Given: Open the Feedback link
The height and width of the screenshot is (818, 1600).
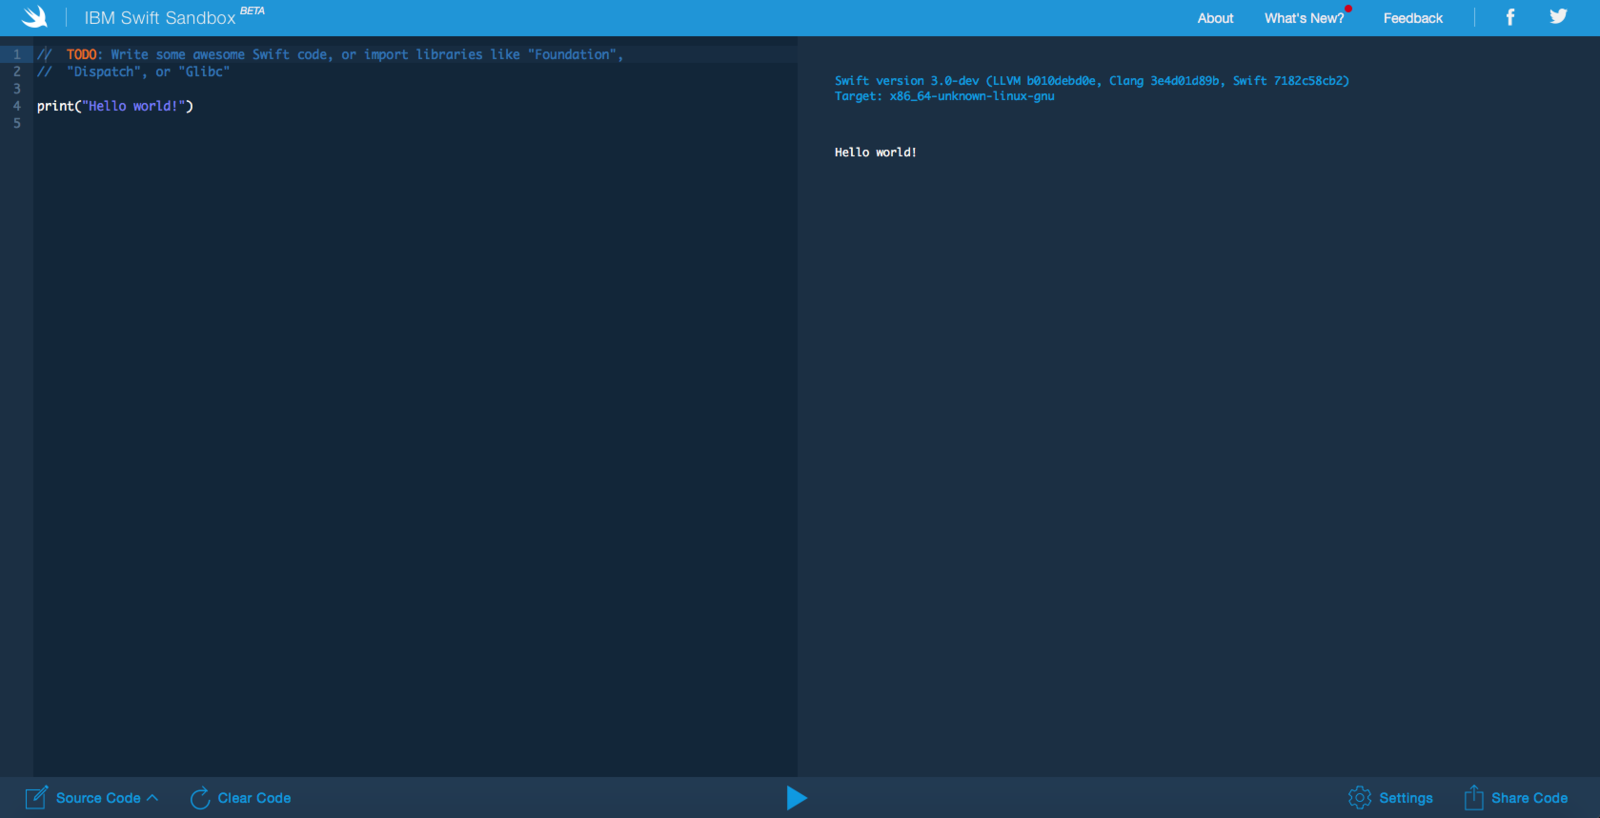Looking at the screenshot, I should 1413,18.
